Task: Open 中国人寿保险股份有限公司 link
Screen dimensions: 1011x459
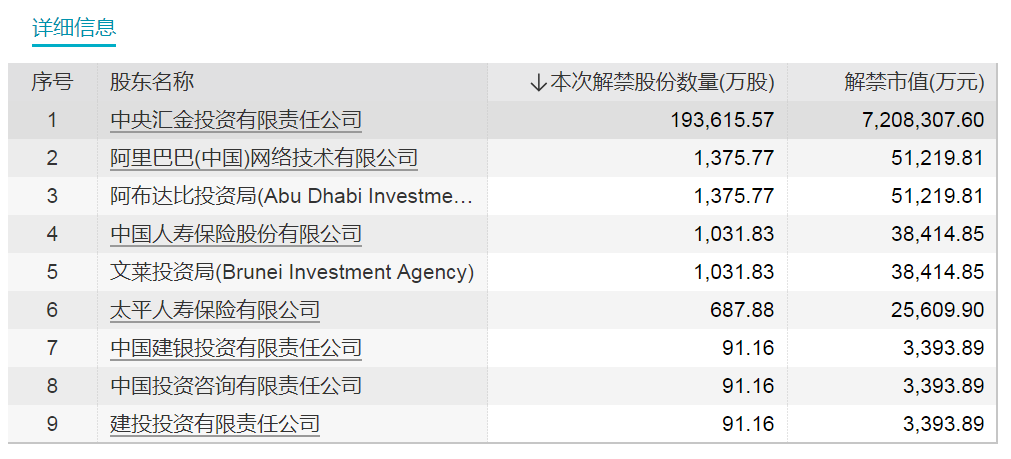Action: [236, 234]
